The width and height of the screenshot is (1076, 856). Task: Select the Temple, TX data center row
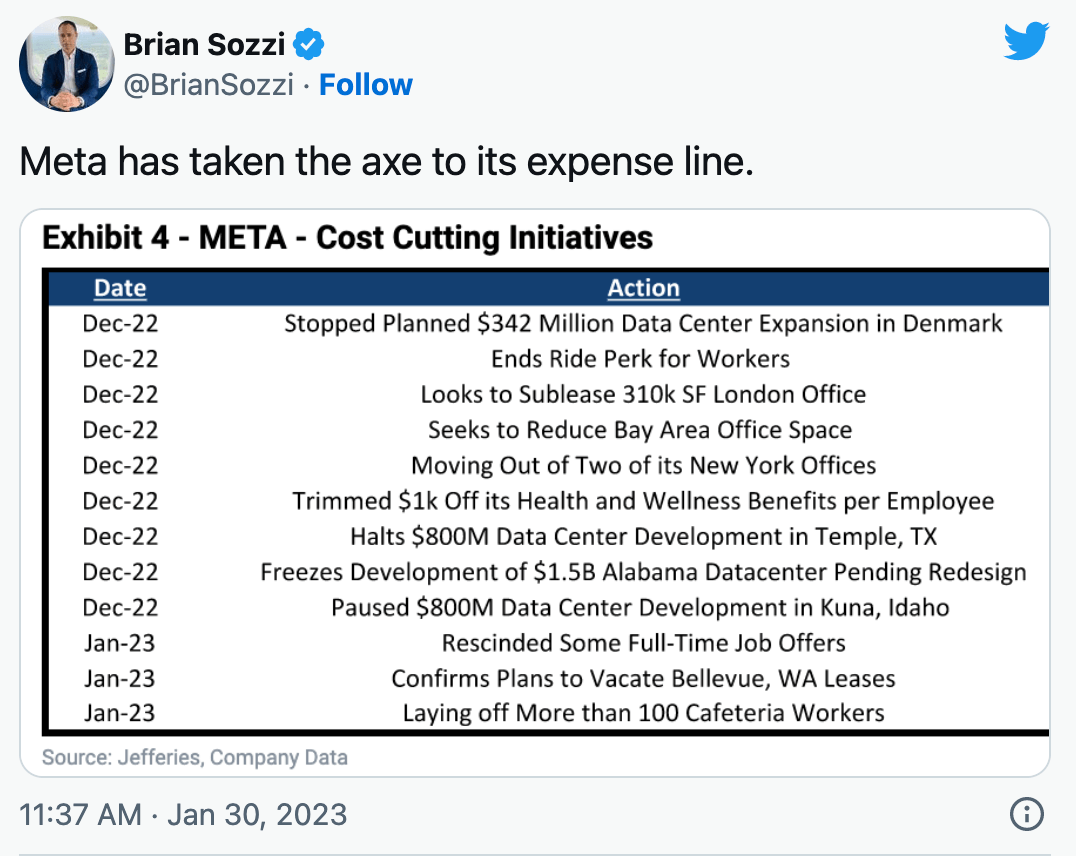[x=548, y=537]
